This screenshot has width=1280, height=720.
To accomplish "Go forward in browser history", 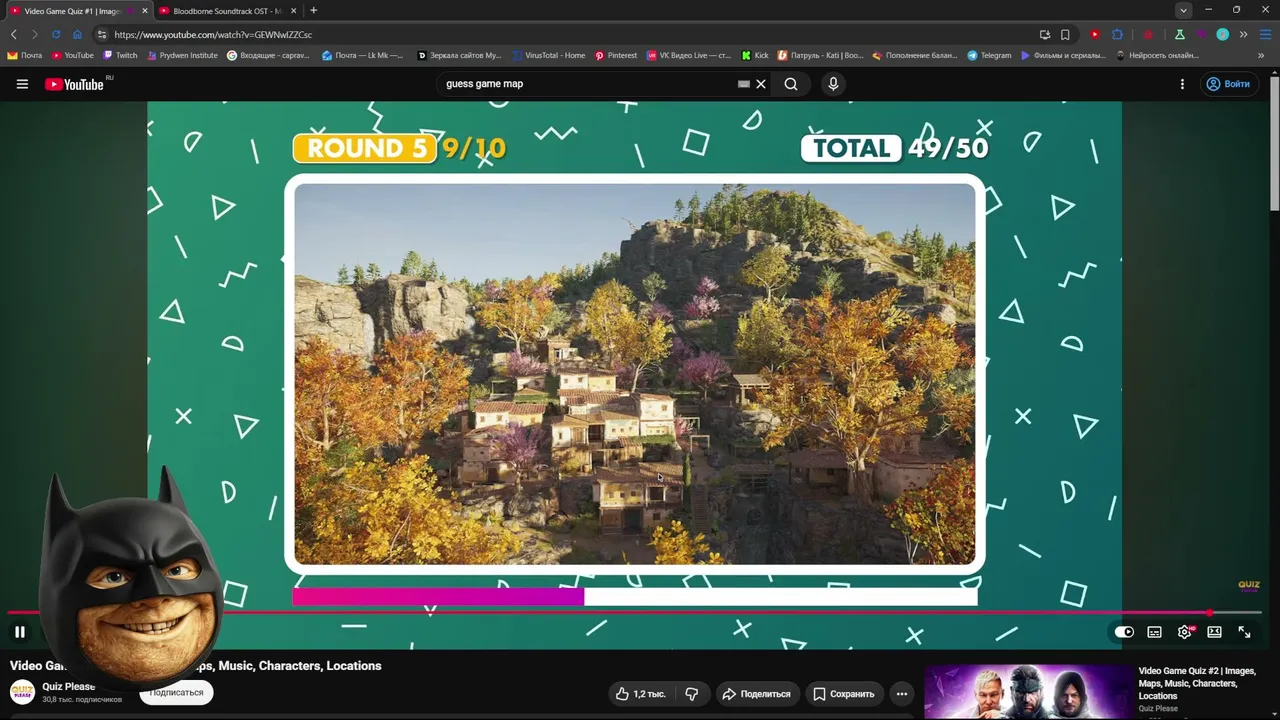I will 34,34.
